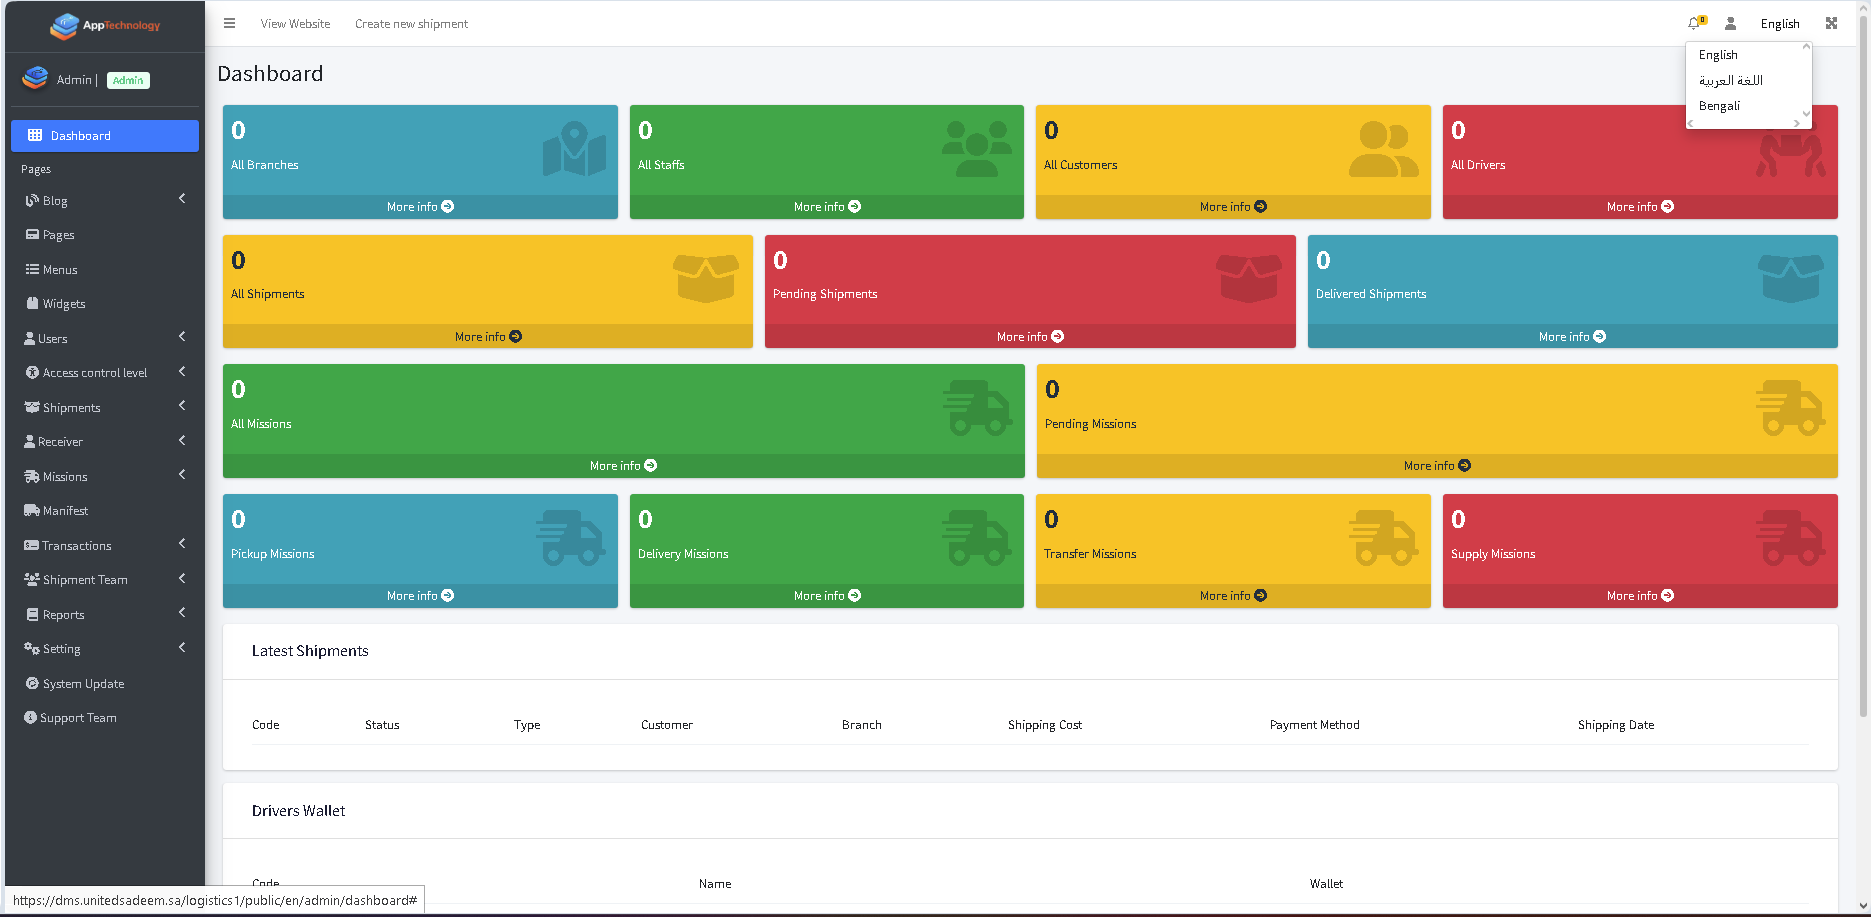This screenshot has height=917, width=1871.
Task: Select Dashboard in the sidebar
Action: click(x=105, y=136)
